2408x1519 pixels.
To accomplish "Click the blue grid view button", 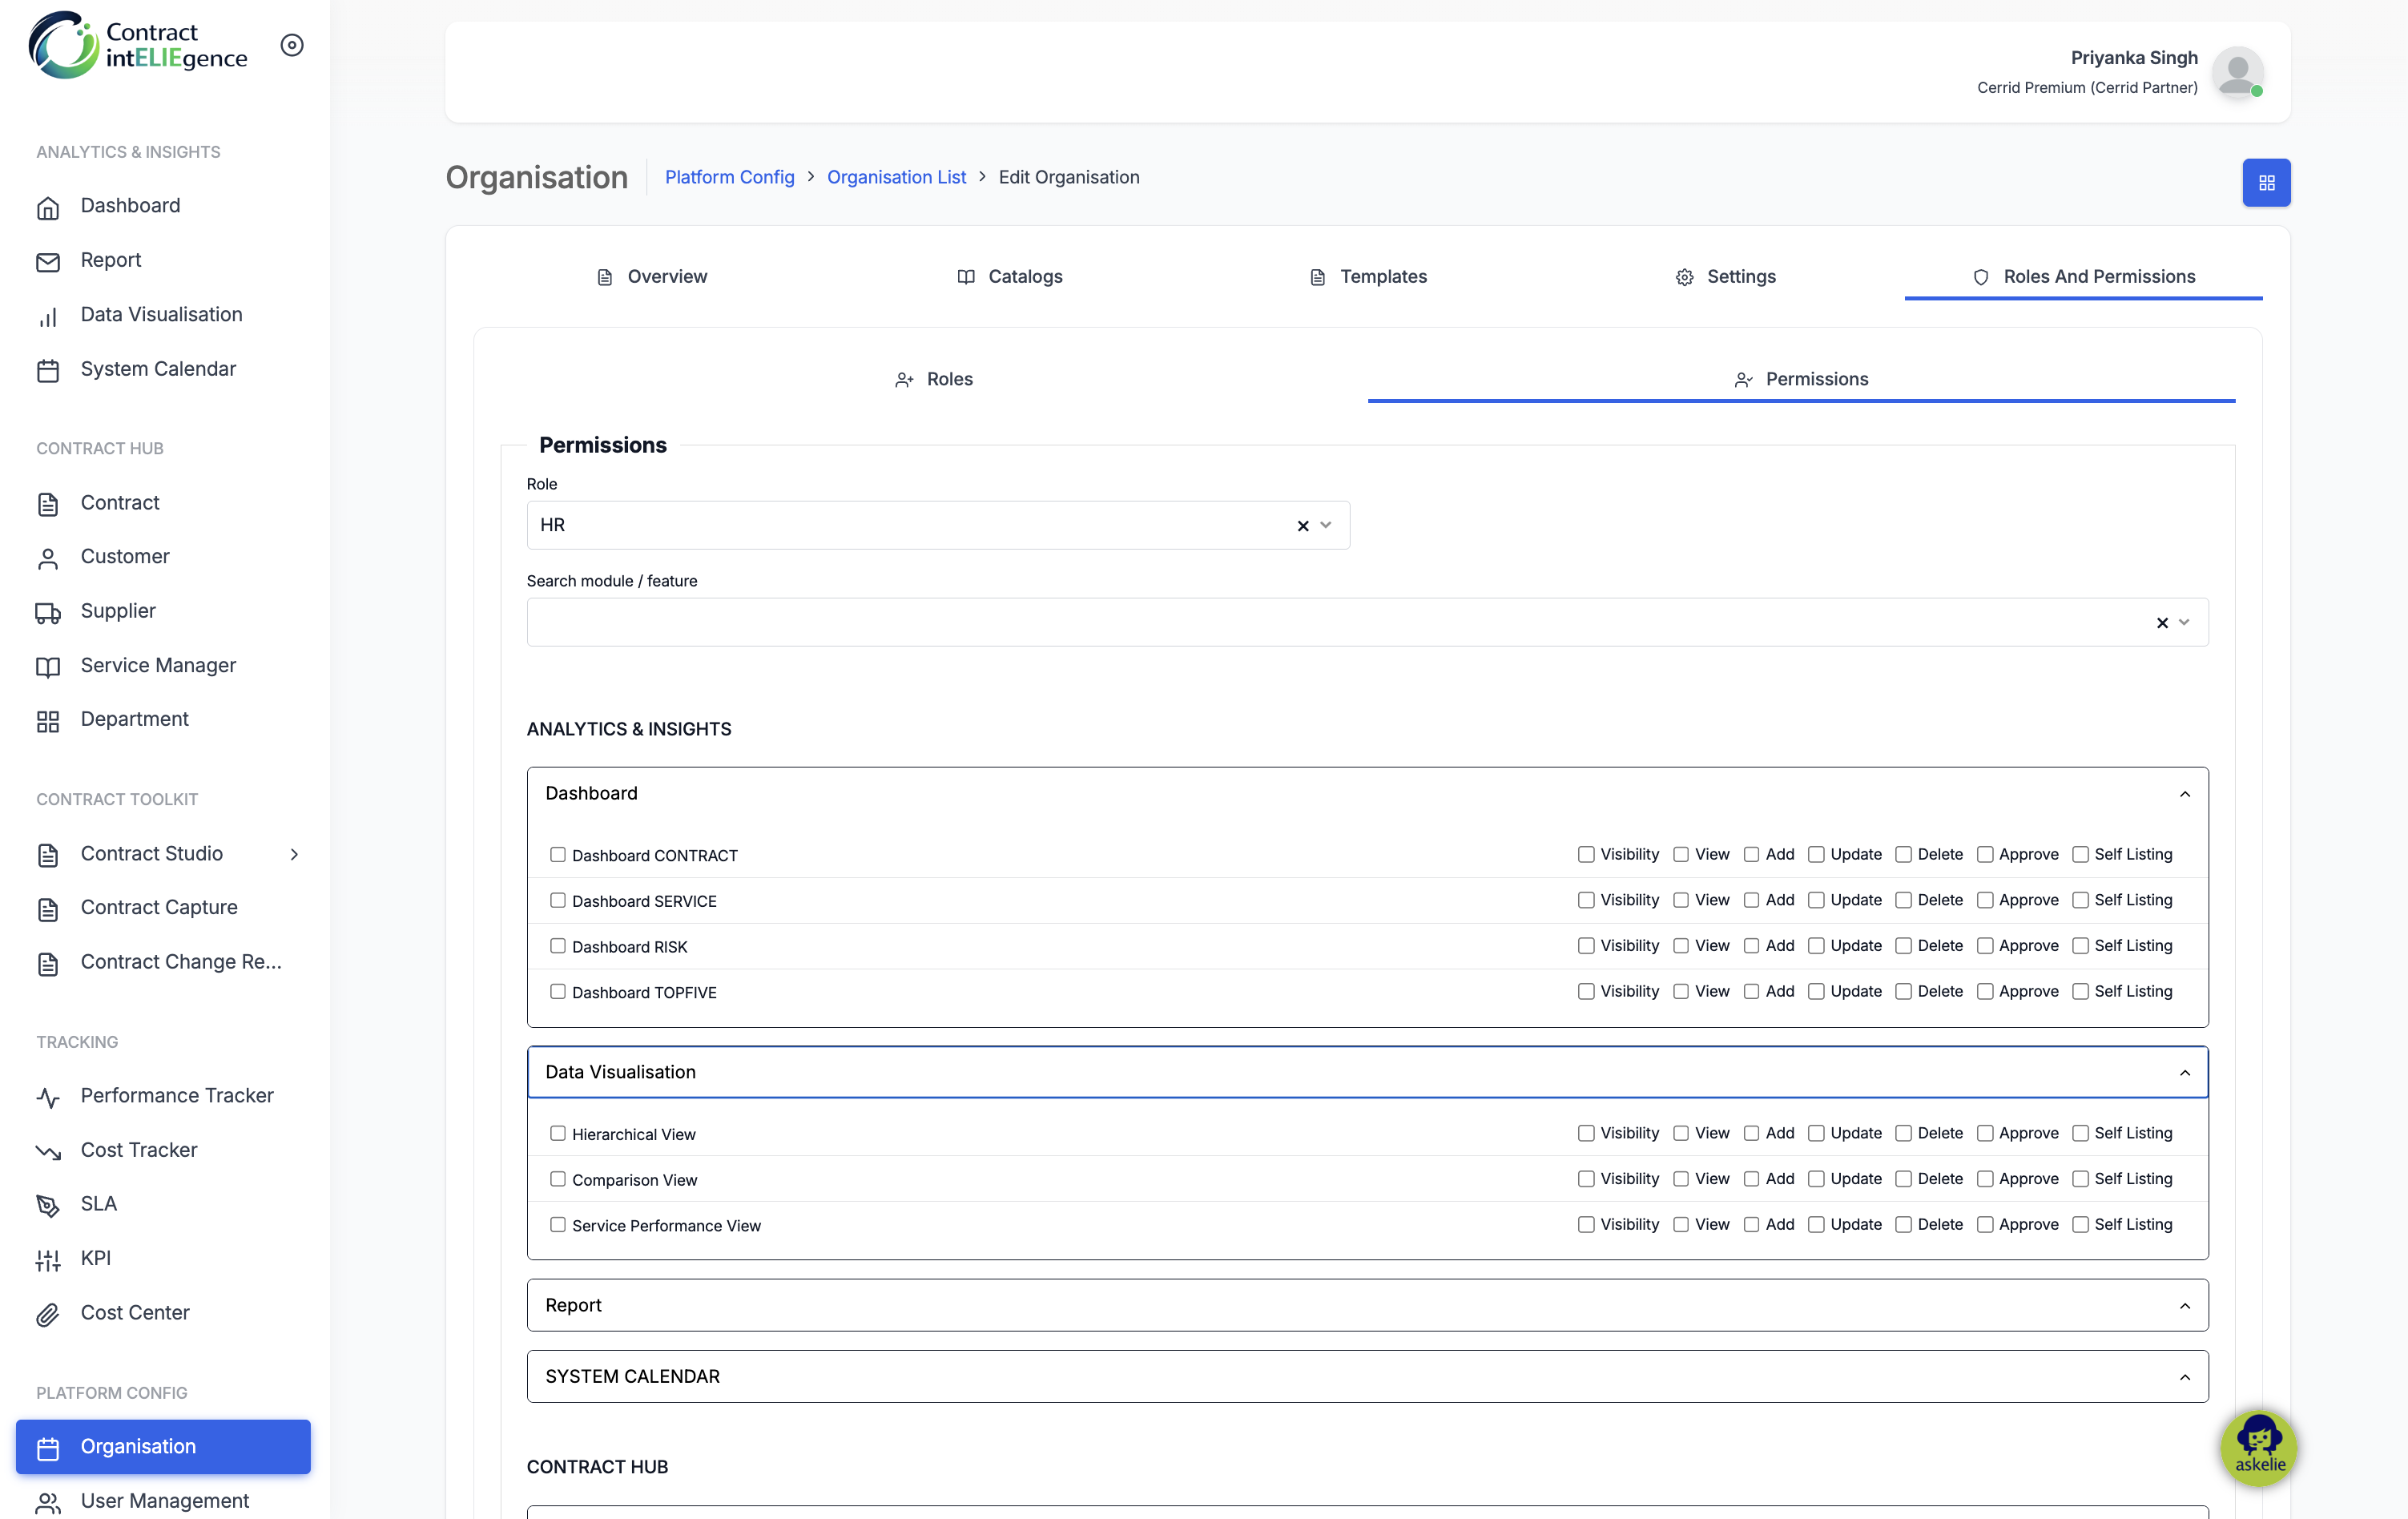I will pyautogui.click(x=2266, y=183).
